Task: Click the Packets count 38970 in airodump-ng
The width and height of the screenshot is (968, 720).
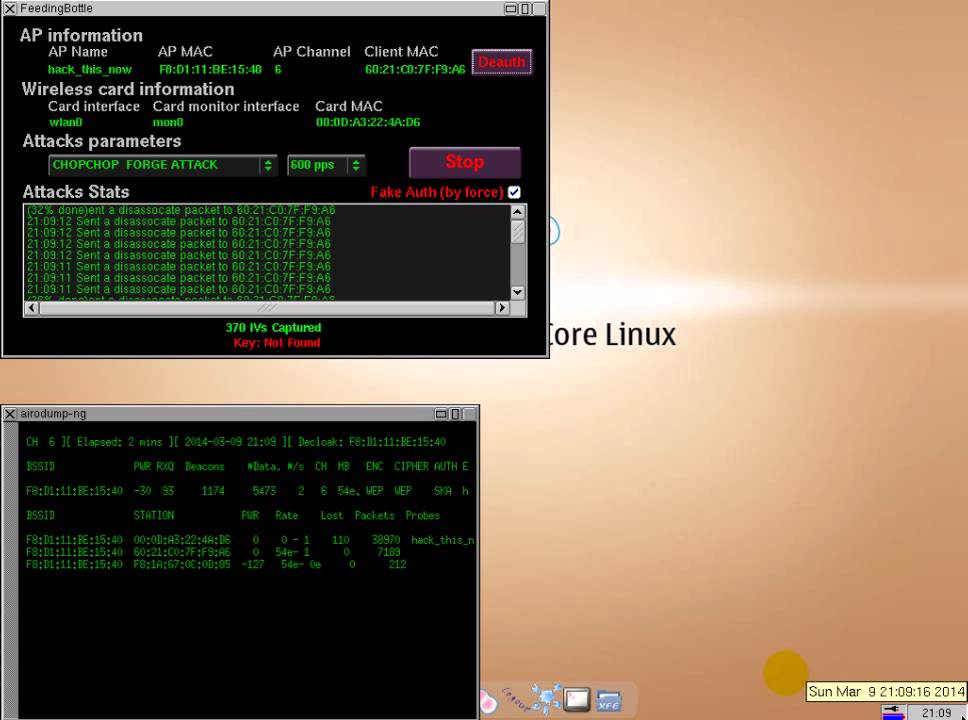Action: [386, 540]
